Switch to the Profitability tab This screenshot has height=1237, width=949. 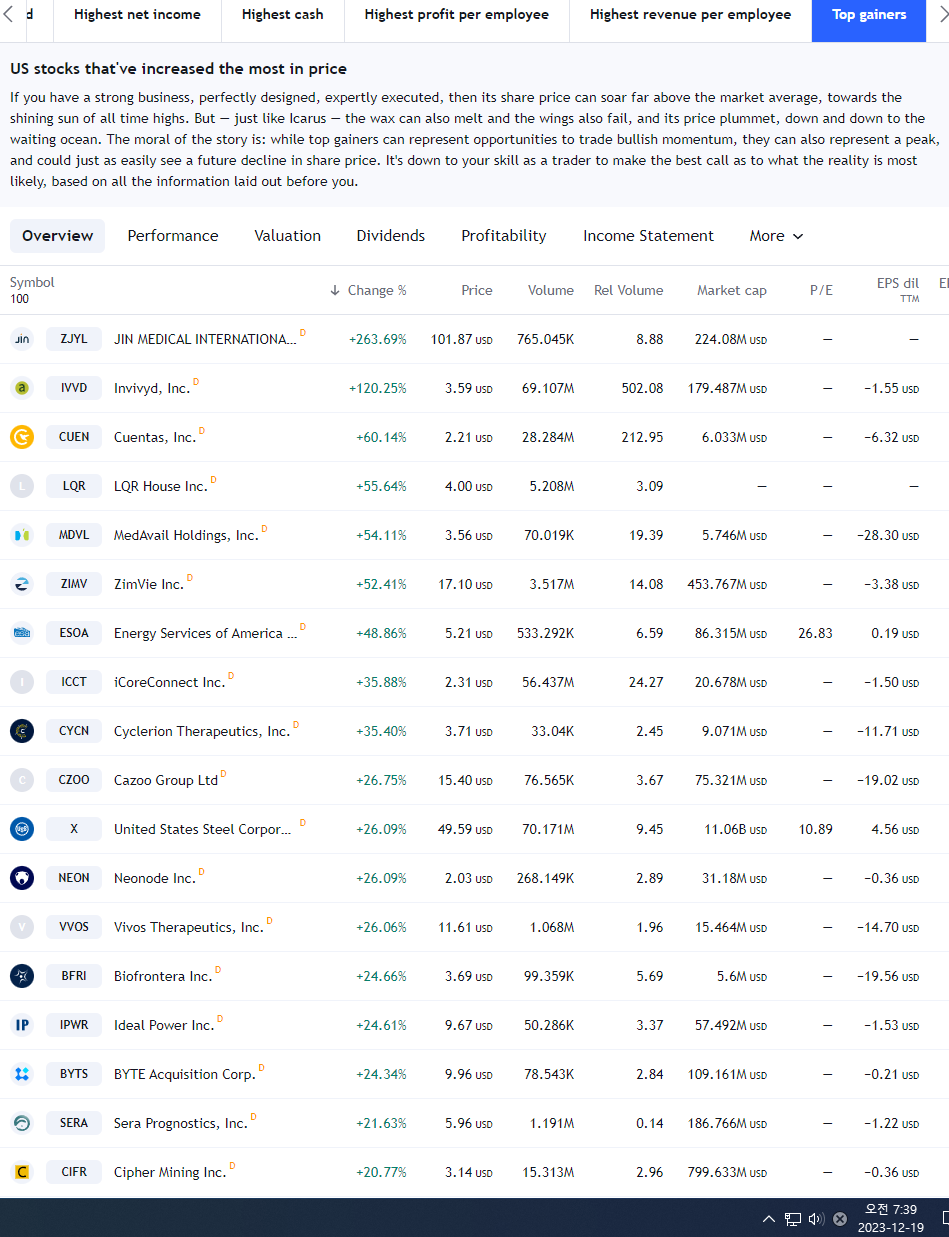coord(504,236)
